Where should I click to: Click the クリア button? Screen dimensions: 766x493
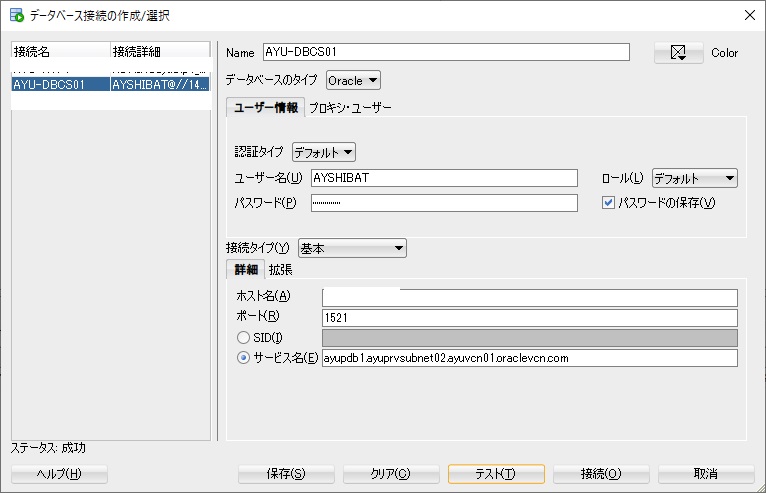tap(391, 473)
